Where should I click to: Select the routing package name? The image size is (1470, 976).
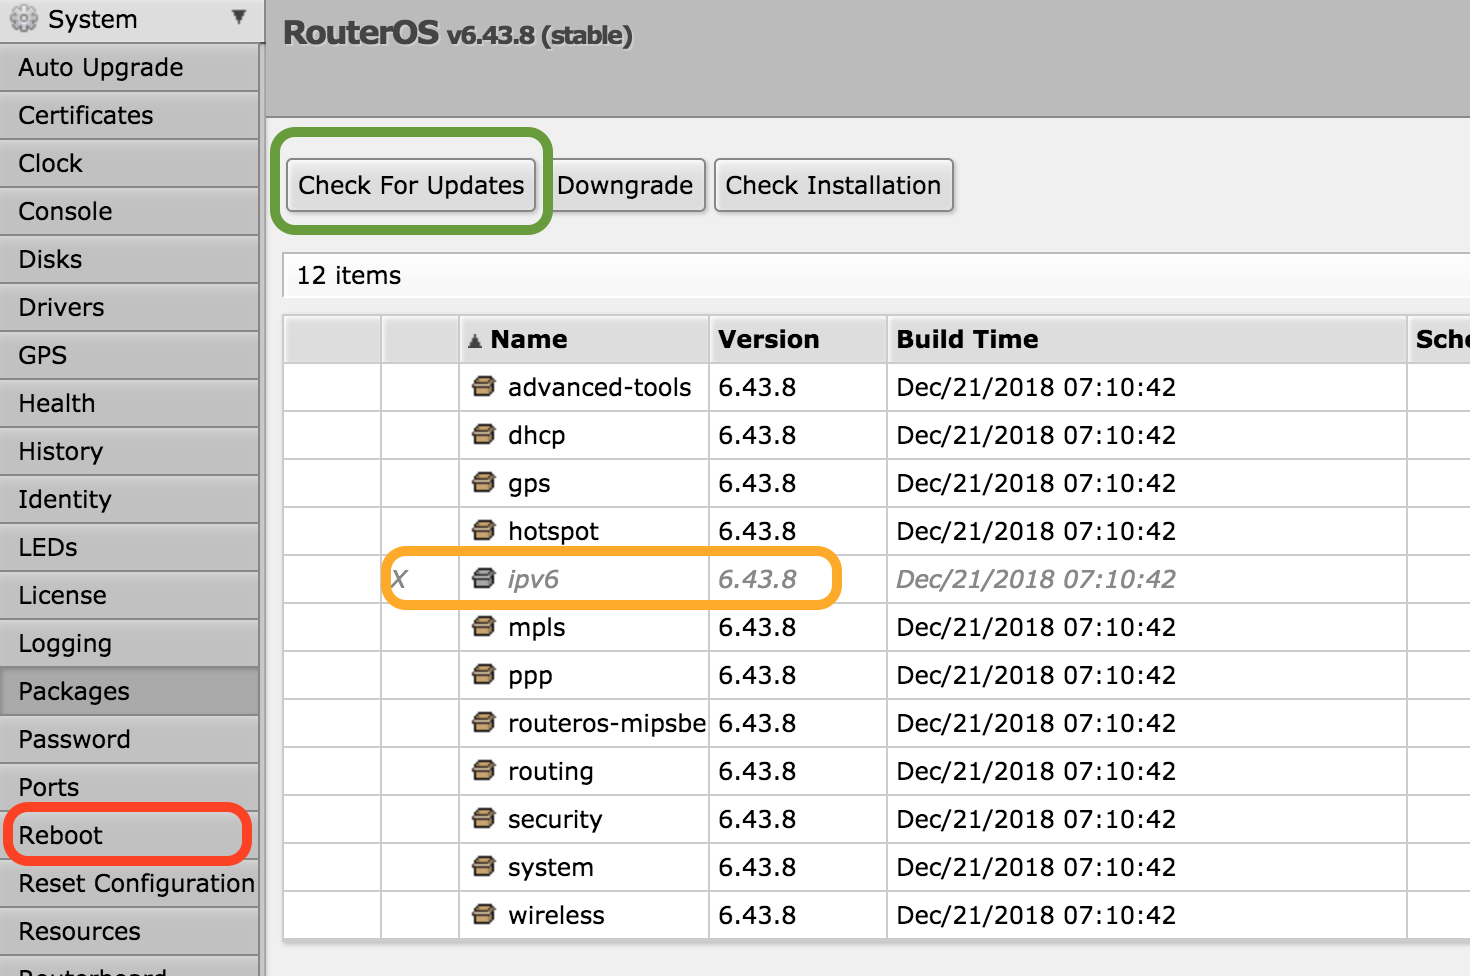point(550,772)
